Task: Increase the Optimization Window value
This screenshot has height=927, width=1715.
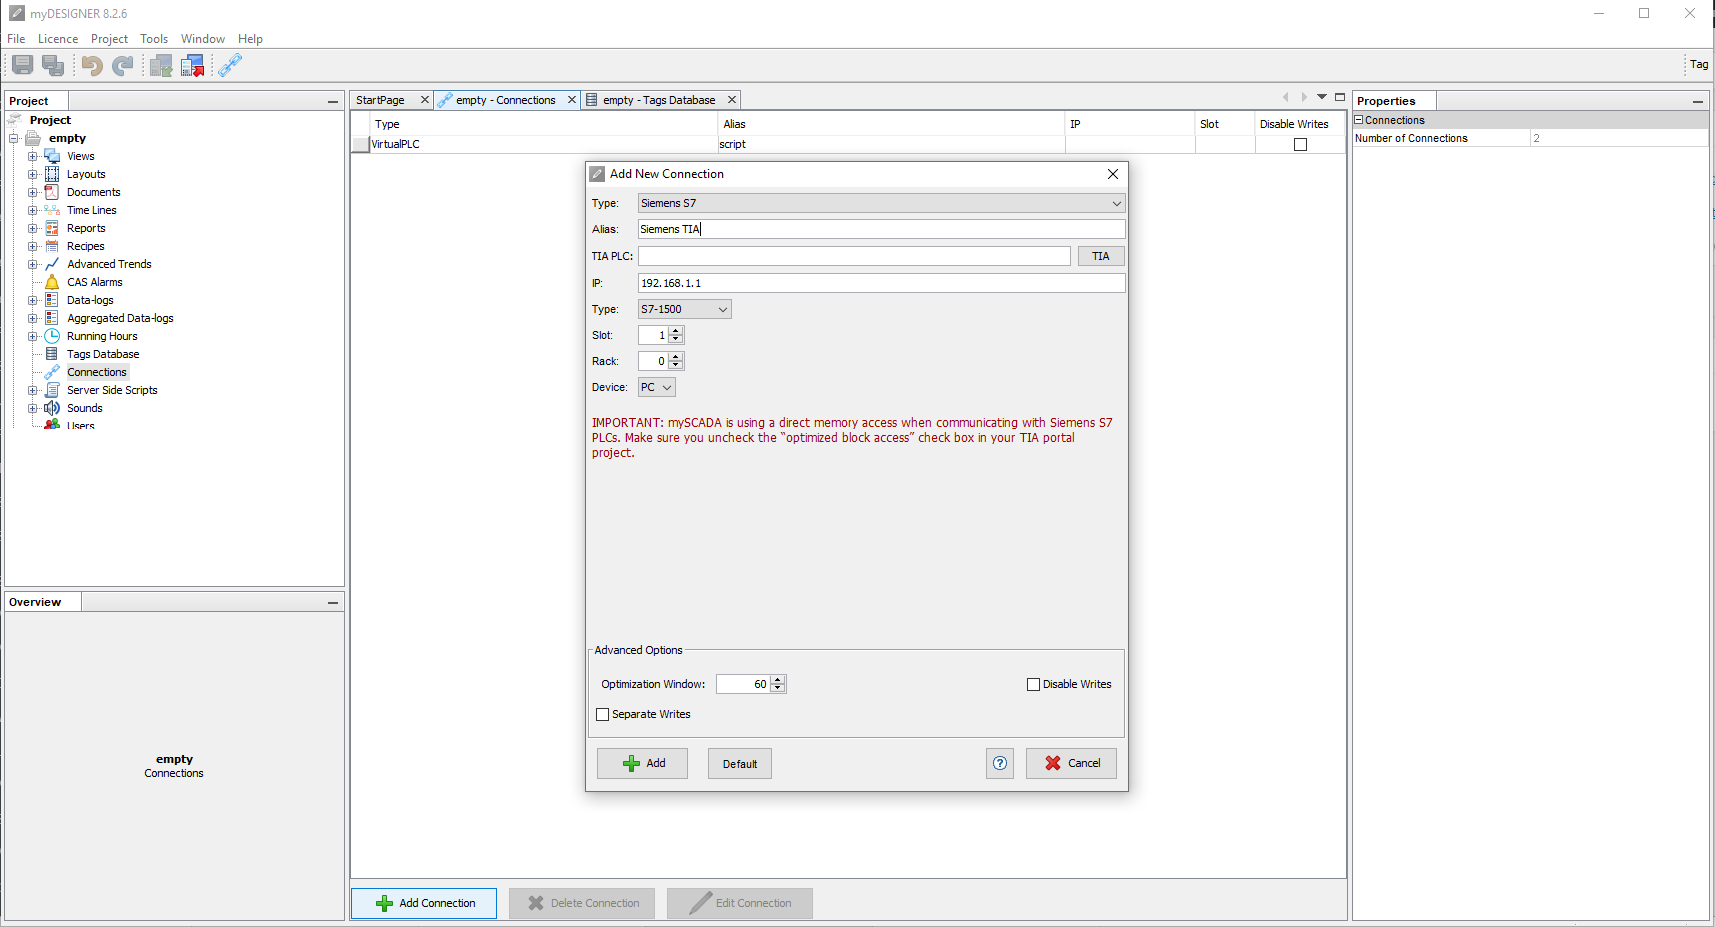Action: tap(778, 680)
